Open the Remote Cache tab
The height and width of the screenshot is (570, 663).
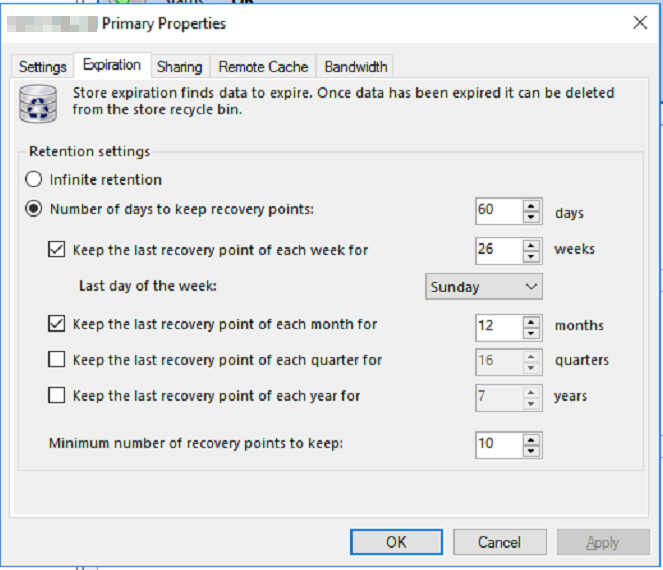(x=263, y=67)
